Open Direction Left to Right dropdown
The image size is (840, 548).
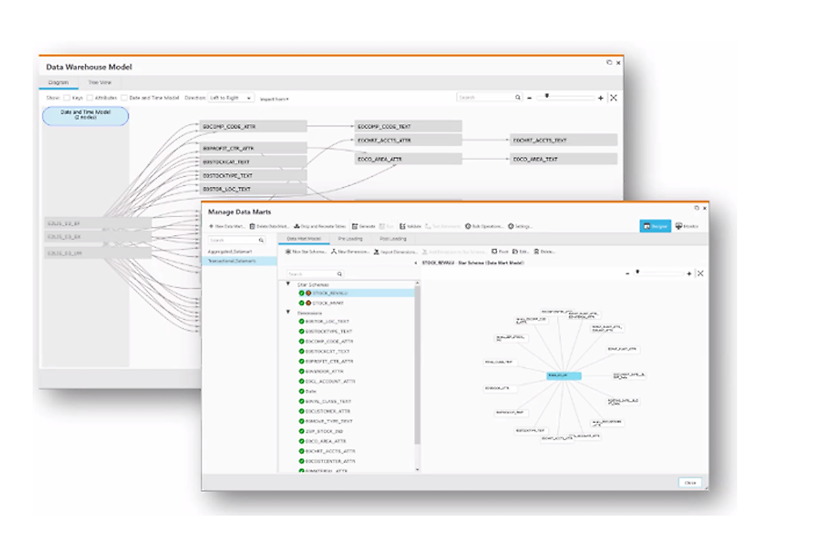tap(230, 98)
